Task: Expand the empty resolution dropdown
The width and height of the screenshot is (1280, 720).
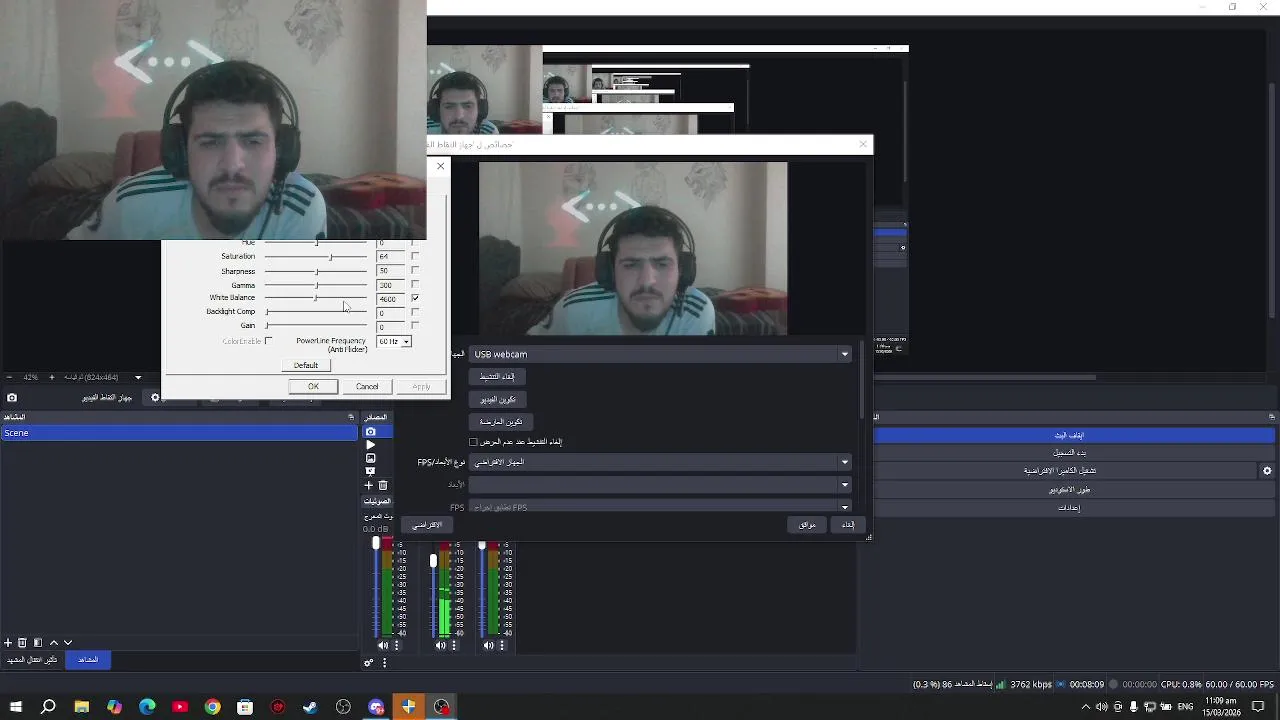Action: [660, 485]
